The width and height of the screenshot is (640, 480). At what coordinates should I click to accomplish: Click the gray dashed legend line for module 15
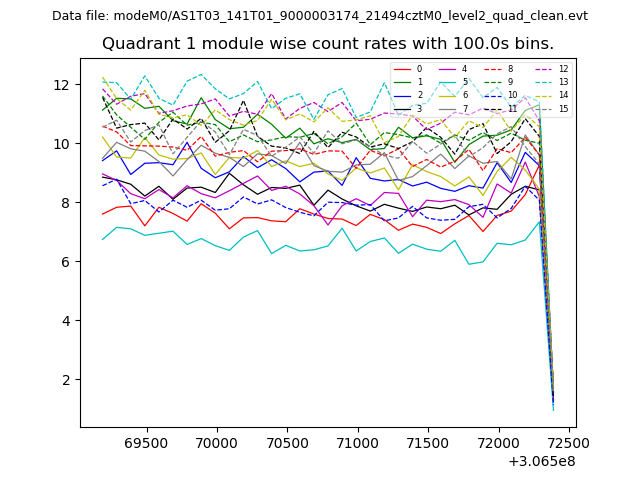click(543, 108)
